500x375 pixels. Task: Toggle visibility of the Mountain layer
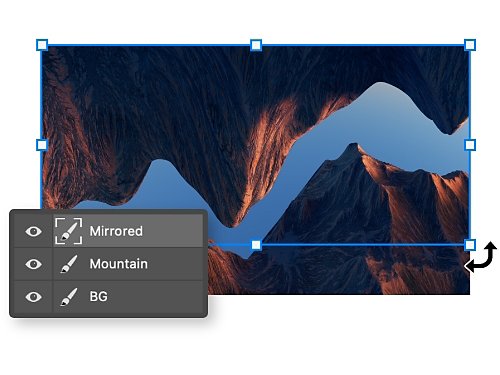click(33, 264)
